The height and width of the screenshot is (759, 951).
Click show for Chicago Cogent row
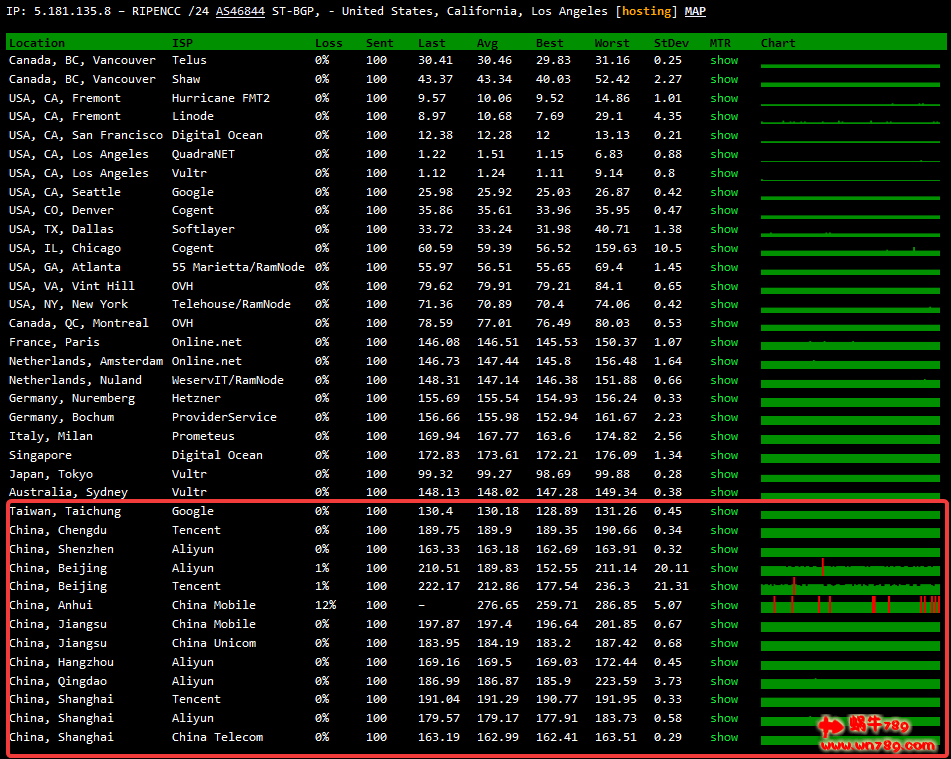(x=724, y=248)
